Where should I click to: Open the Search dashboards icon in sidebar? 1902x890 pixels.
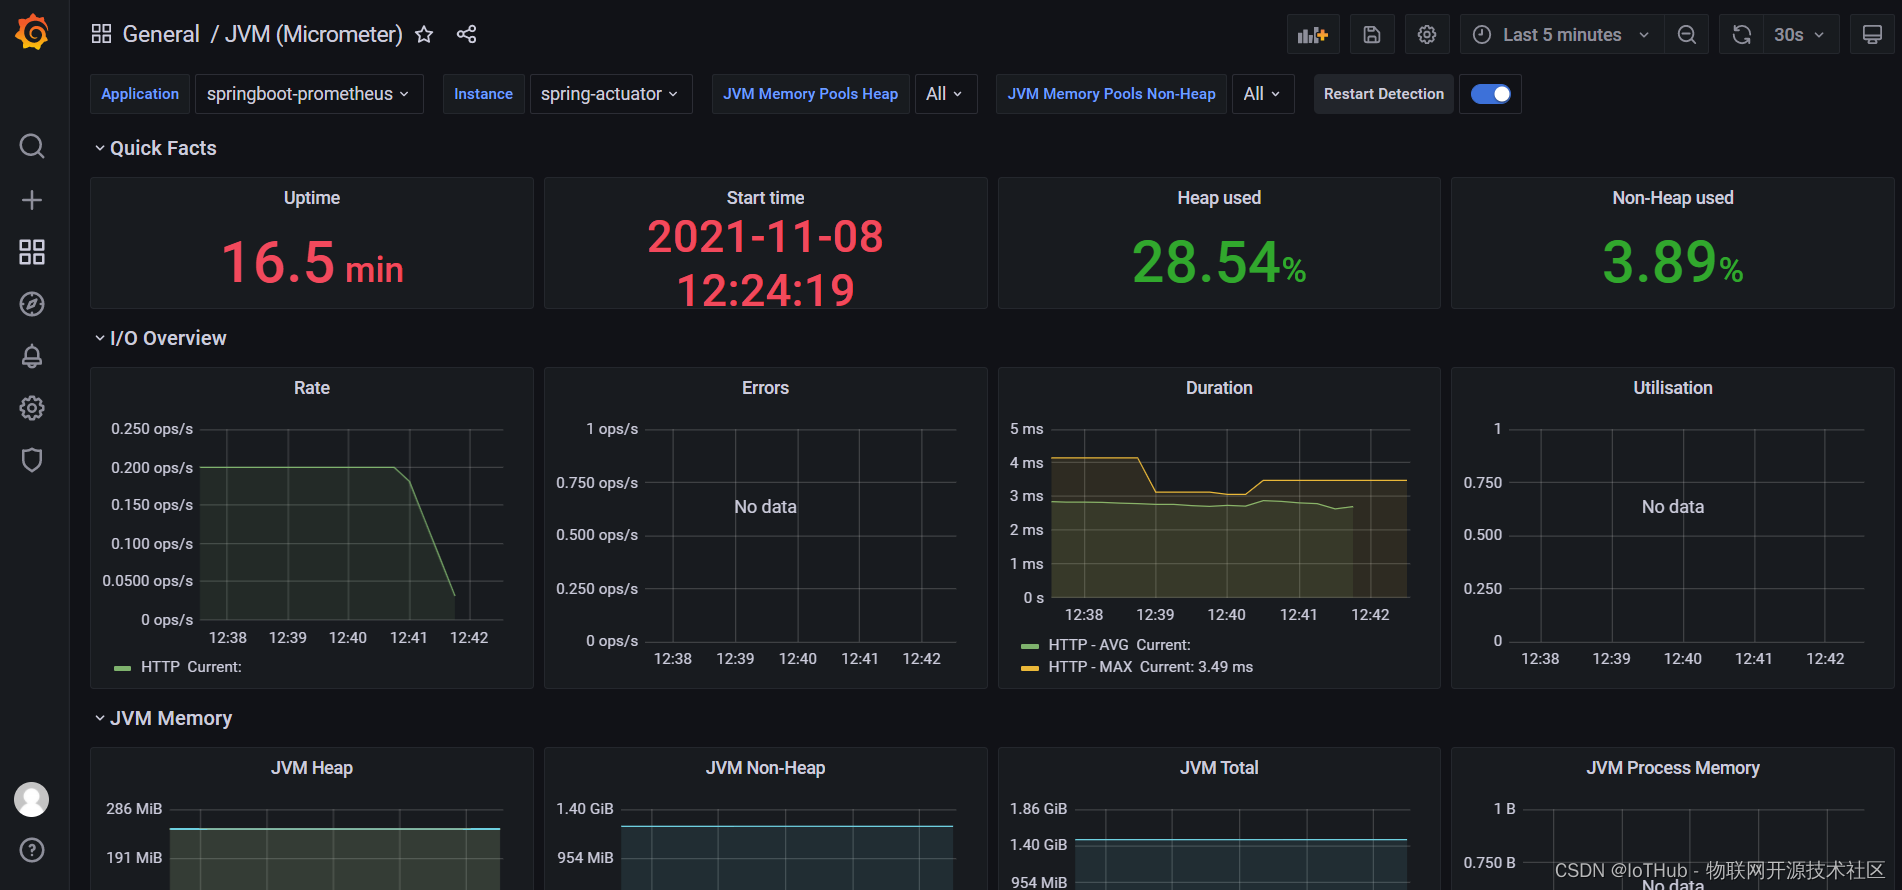coord(32,147)
